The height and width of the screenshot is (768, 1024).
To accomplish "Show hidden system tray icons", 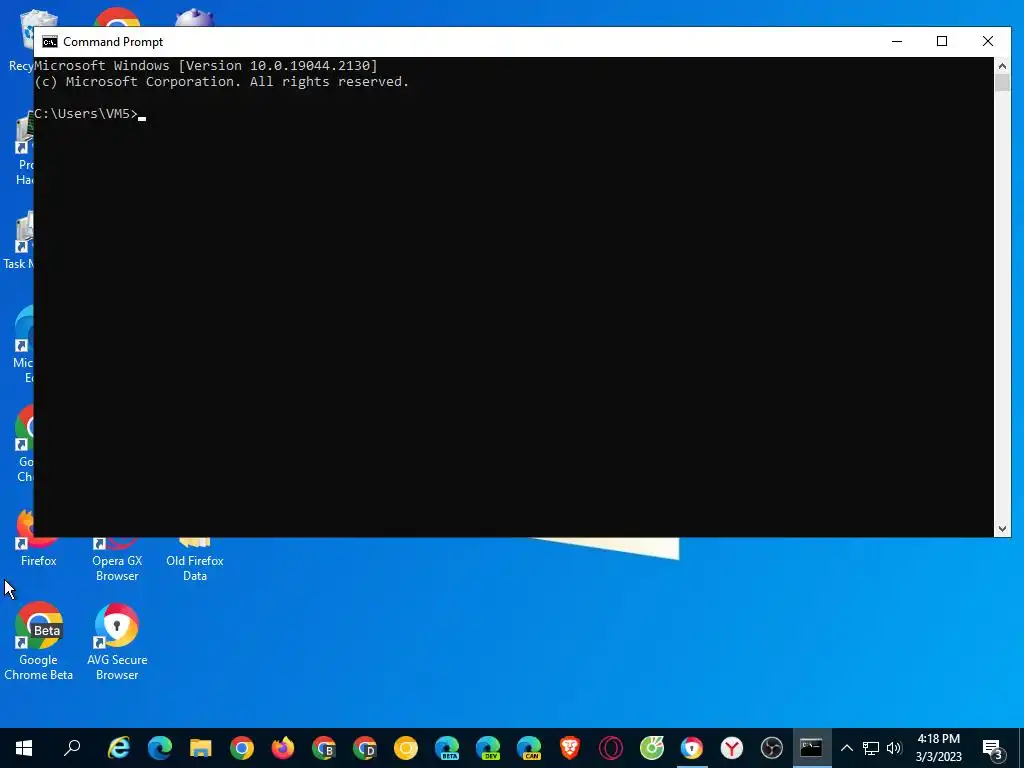I will click(846, 748).
